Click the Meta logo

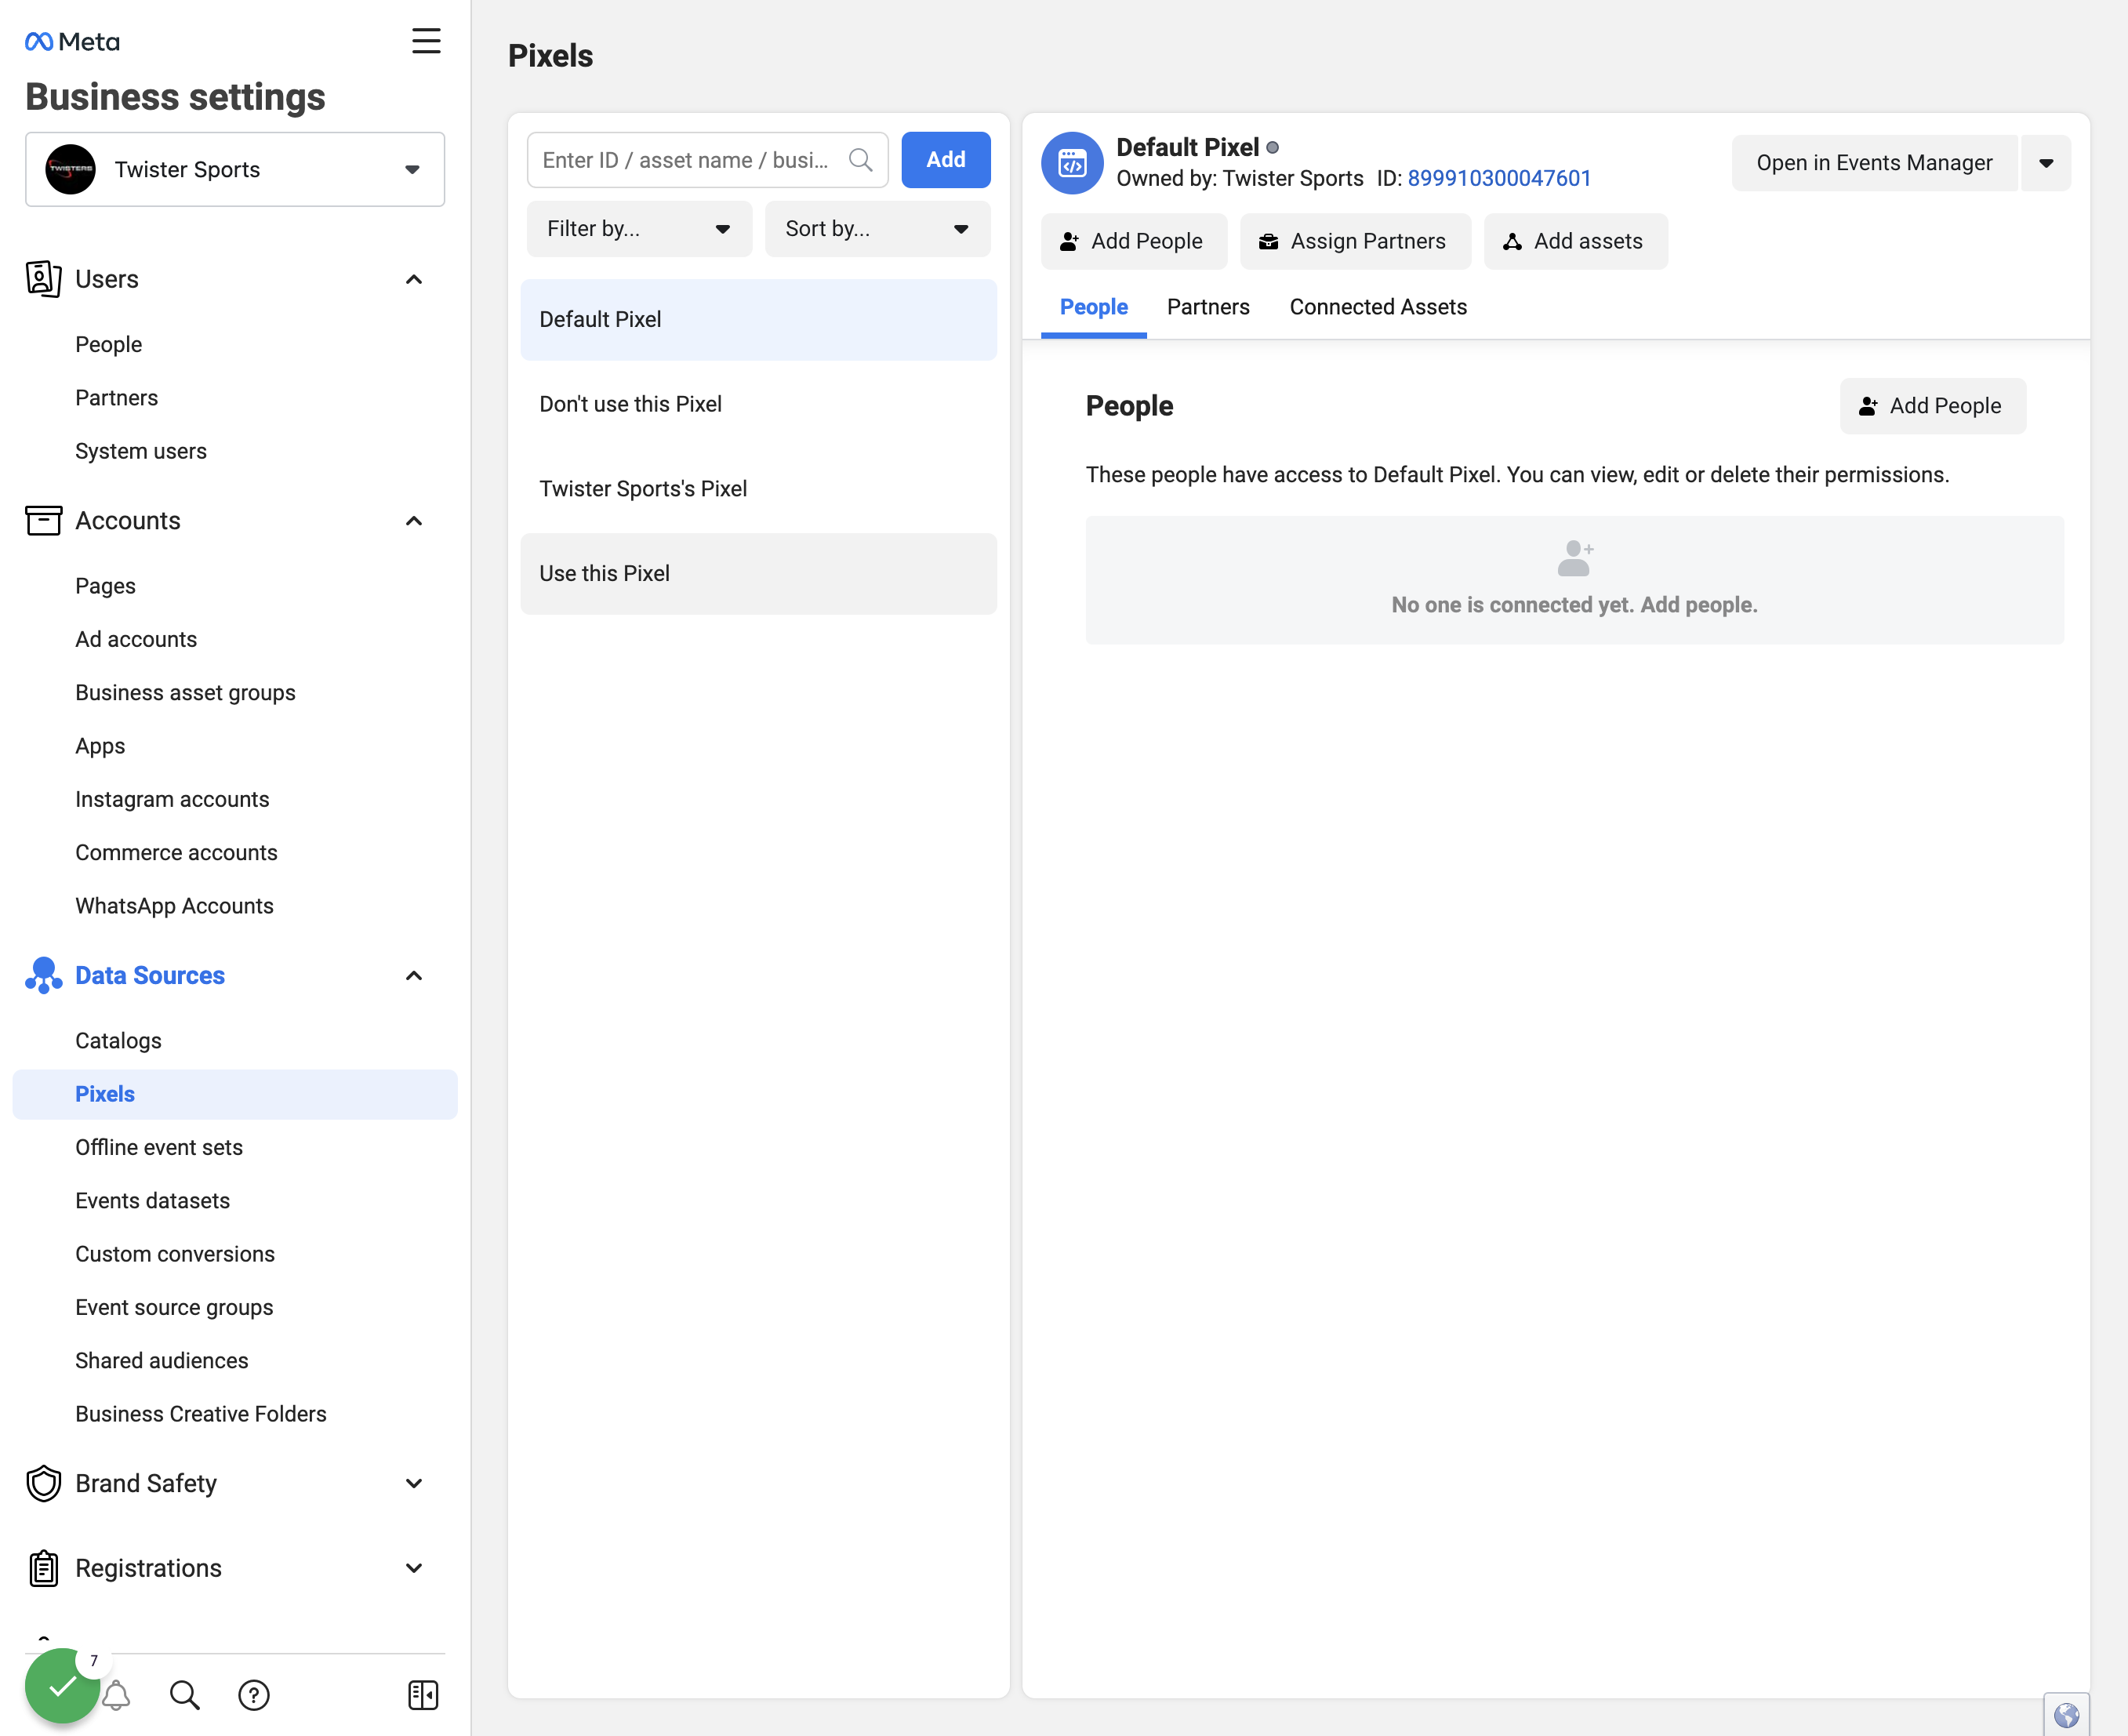(72, 41)
